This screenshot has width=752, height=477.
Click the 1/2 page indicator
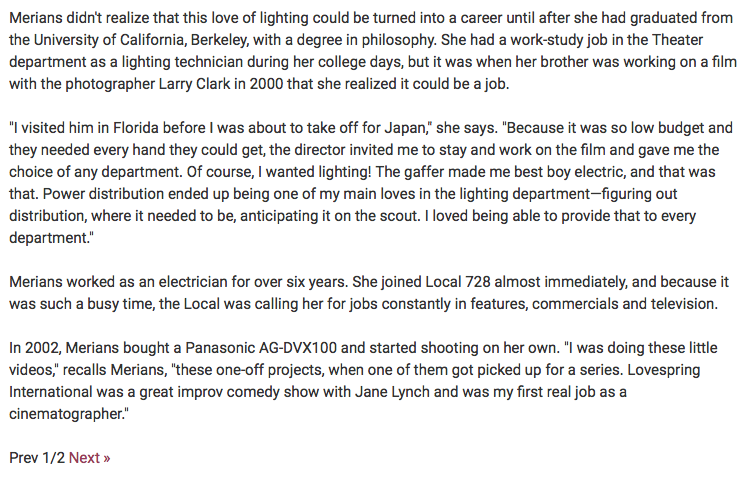click(53, 458)
